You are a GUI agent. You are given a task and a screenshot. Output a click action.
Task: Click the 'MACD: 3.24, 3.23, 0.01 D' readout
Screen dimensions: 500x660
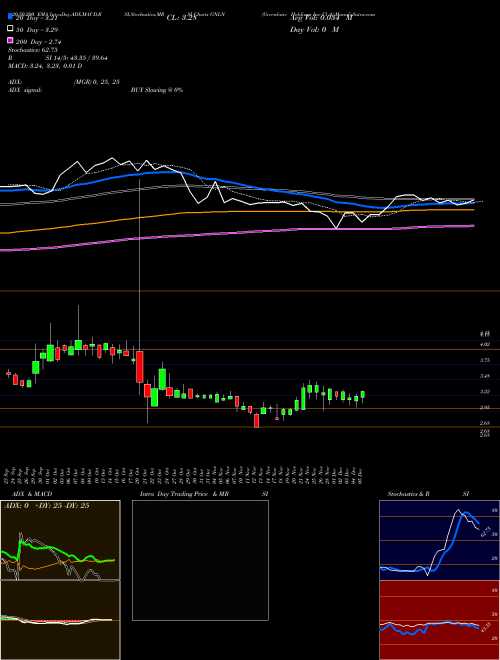pos(45,66)
